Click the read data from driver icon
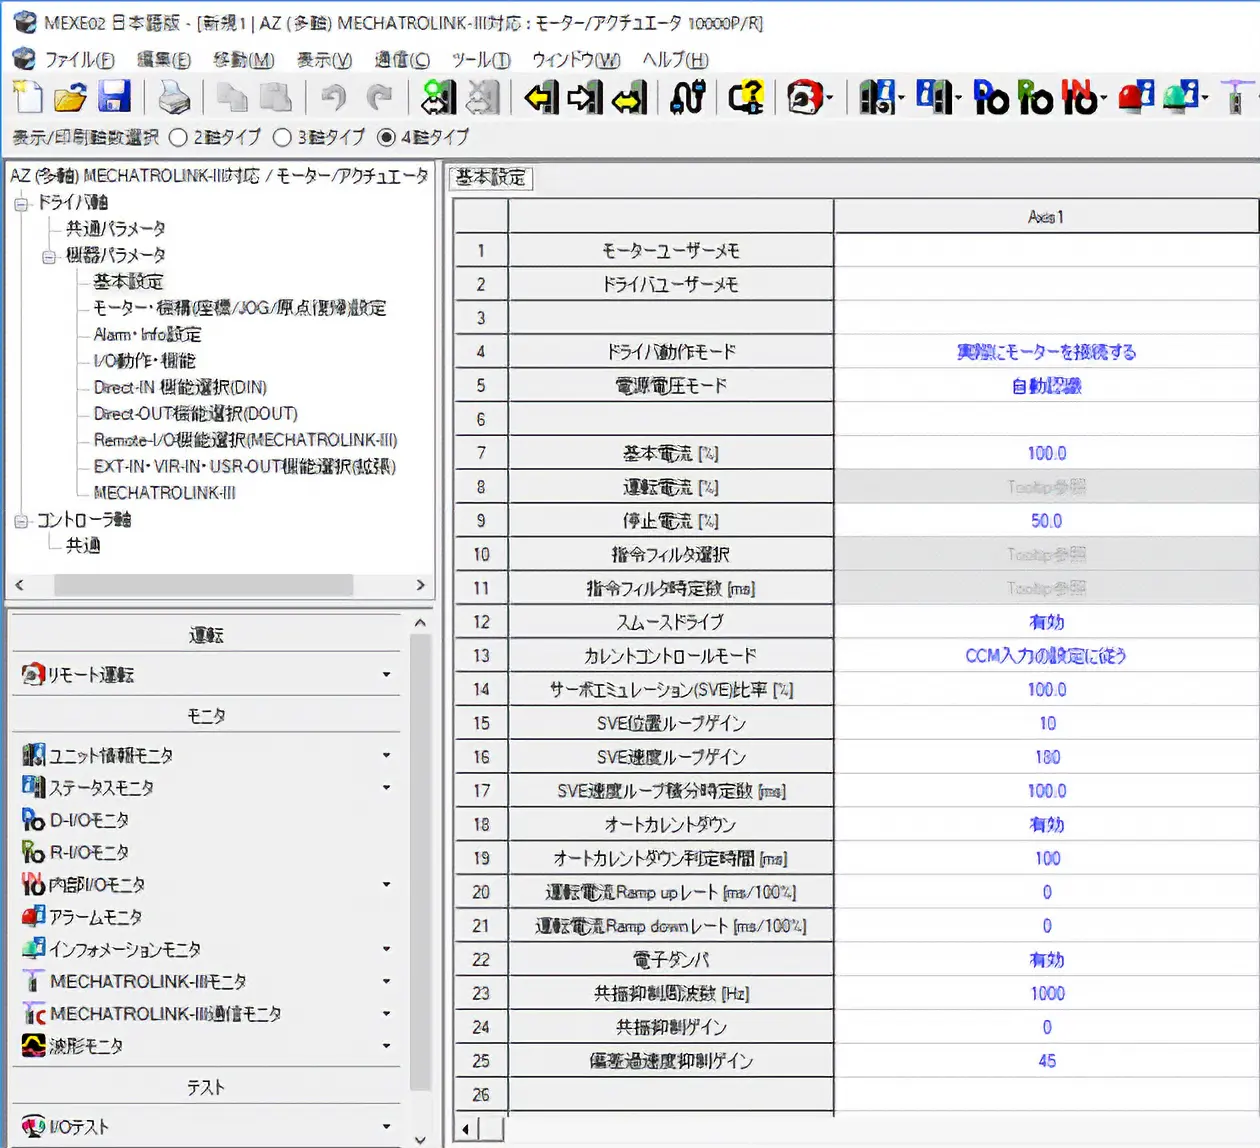 [541, 97]
